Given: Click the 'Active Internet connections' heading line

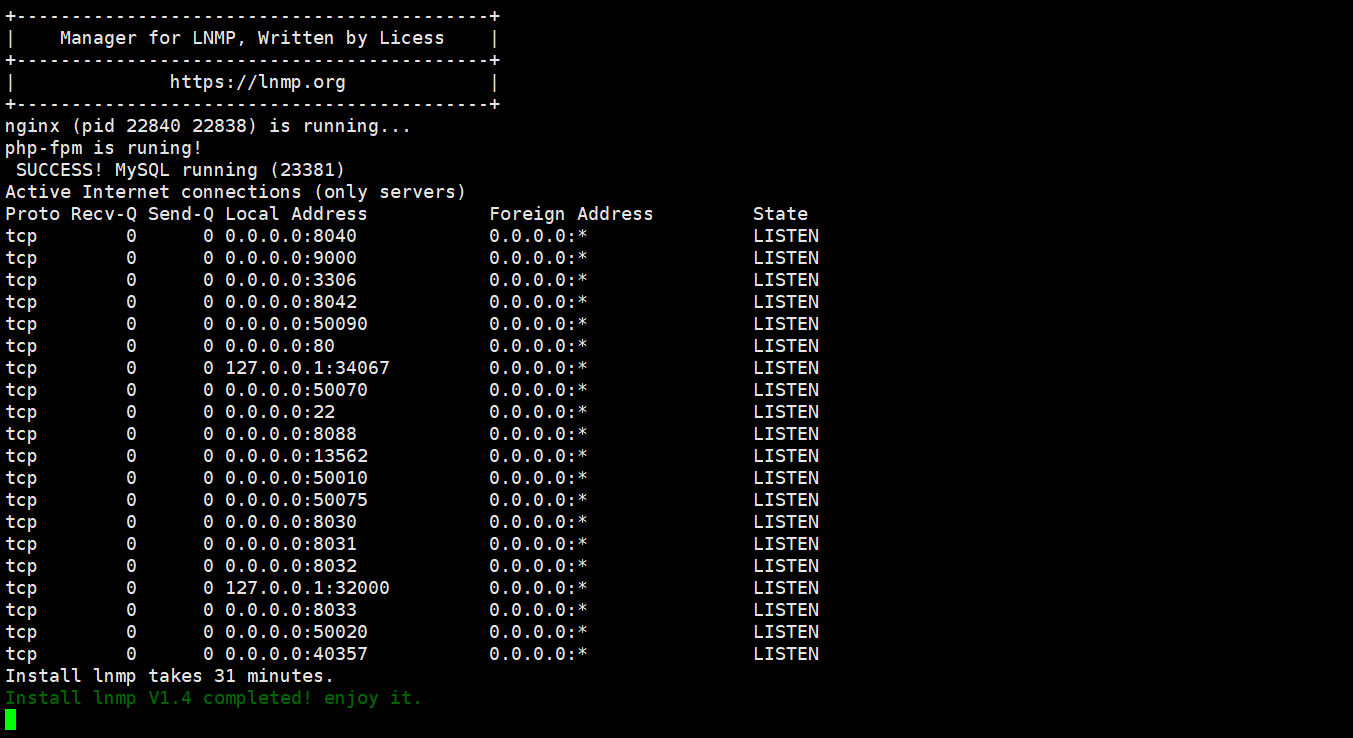Looking at the screenshot, I should [x=235, y=192].
